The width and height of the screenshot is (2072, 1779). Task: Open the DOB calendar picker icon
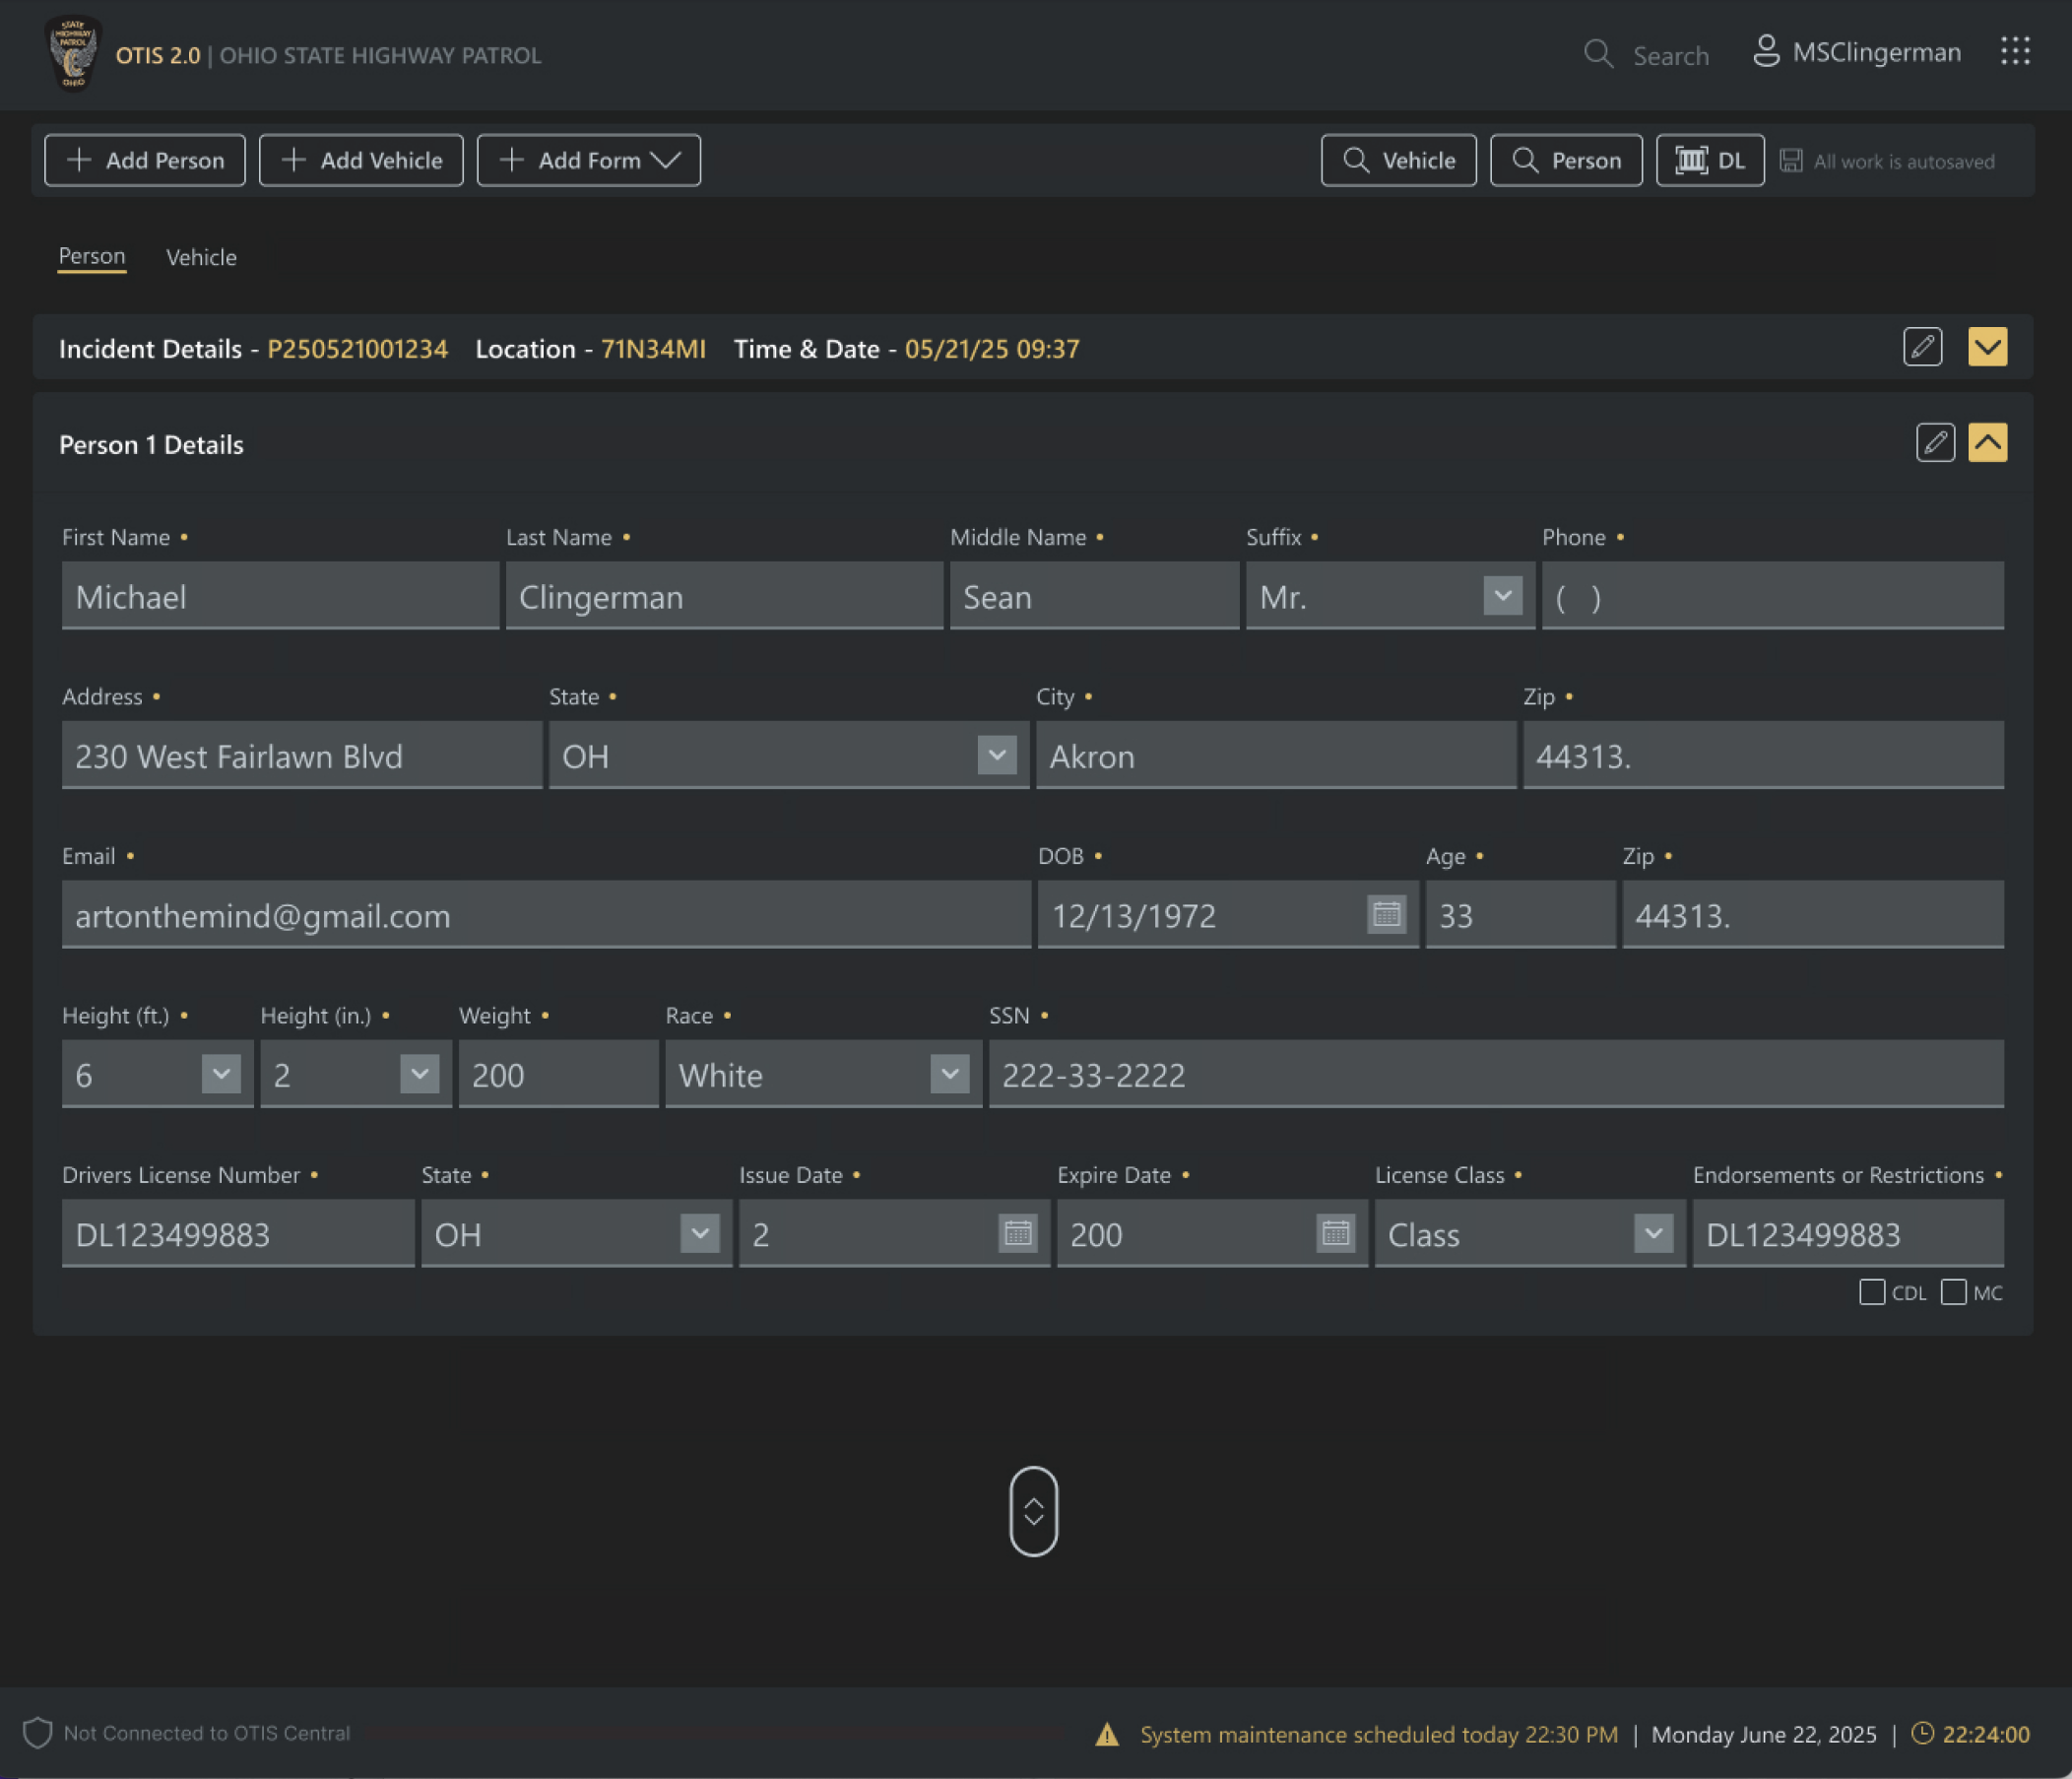(1385, 914)
